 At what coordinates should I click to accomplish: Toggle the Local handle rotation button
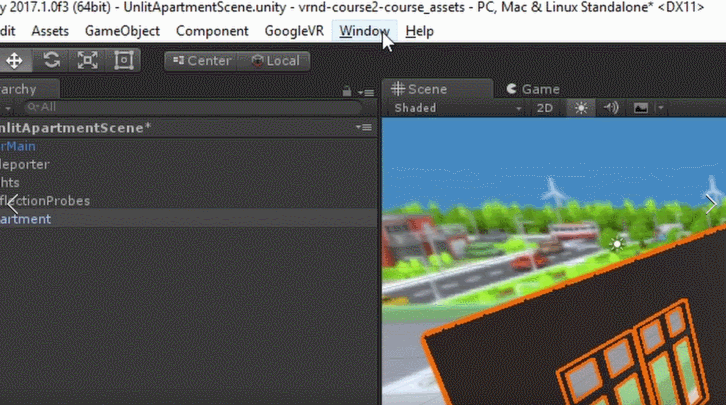pyautogui.click(x=275, y=61)
